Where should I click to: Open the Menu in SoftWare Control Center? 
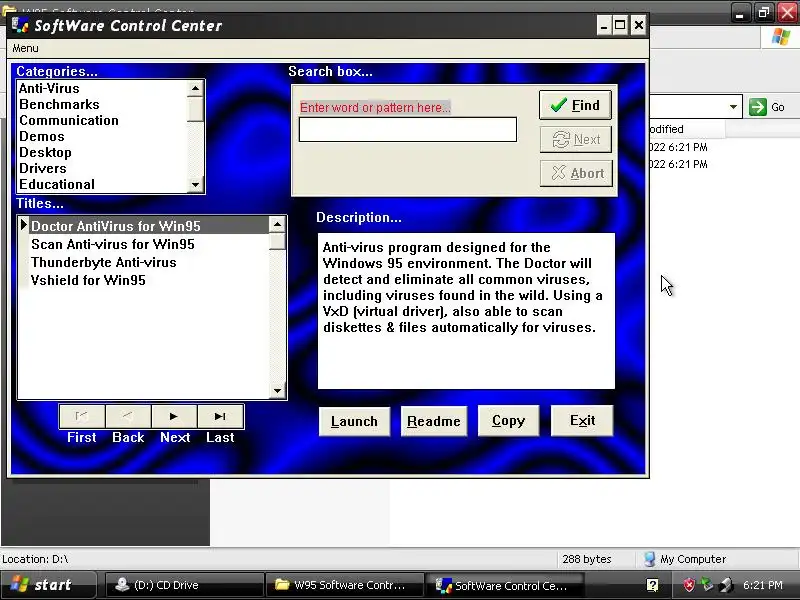(26, 48)
